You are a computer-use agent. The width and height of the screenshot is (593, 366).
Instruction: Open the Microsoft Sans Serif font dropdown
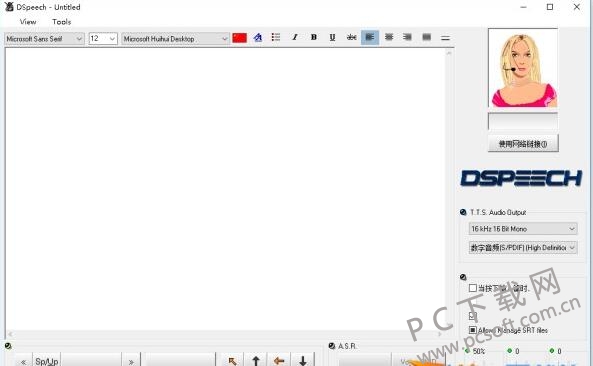tap(44, 39)
